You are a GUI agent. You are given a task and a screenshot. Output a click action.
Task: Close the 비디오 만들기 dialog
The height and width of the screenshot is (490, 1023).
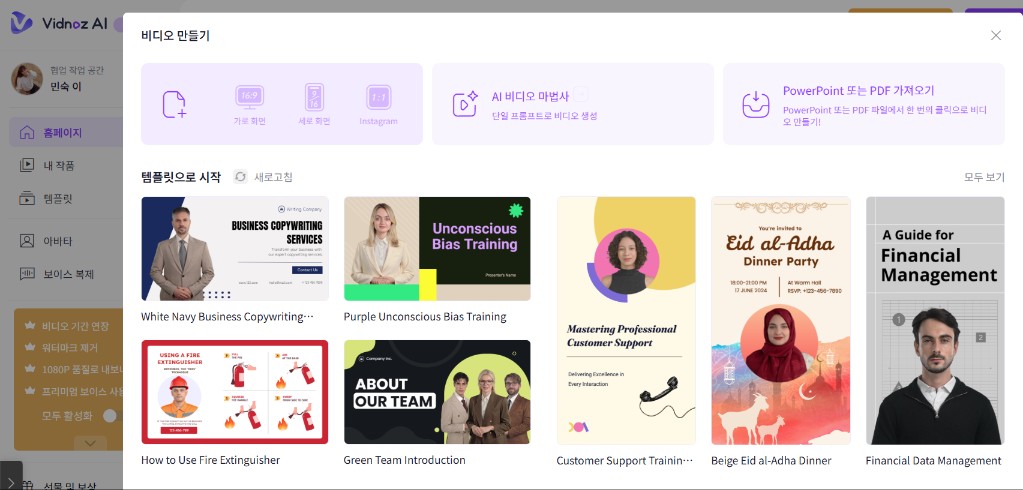coord(995,35)
